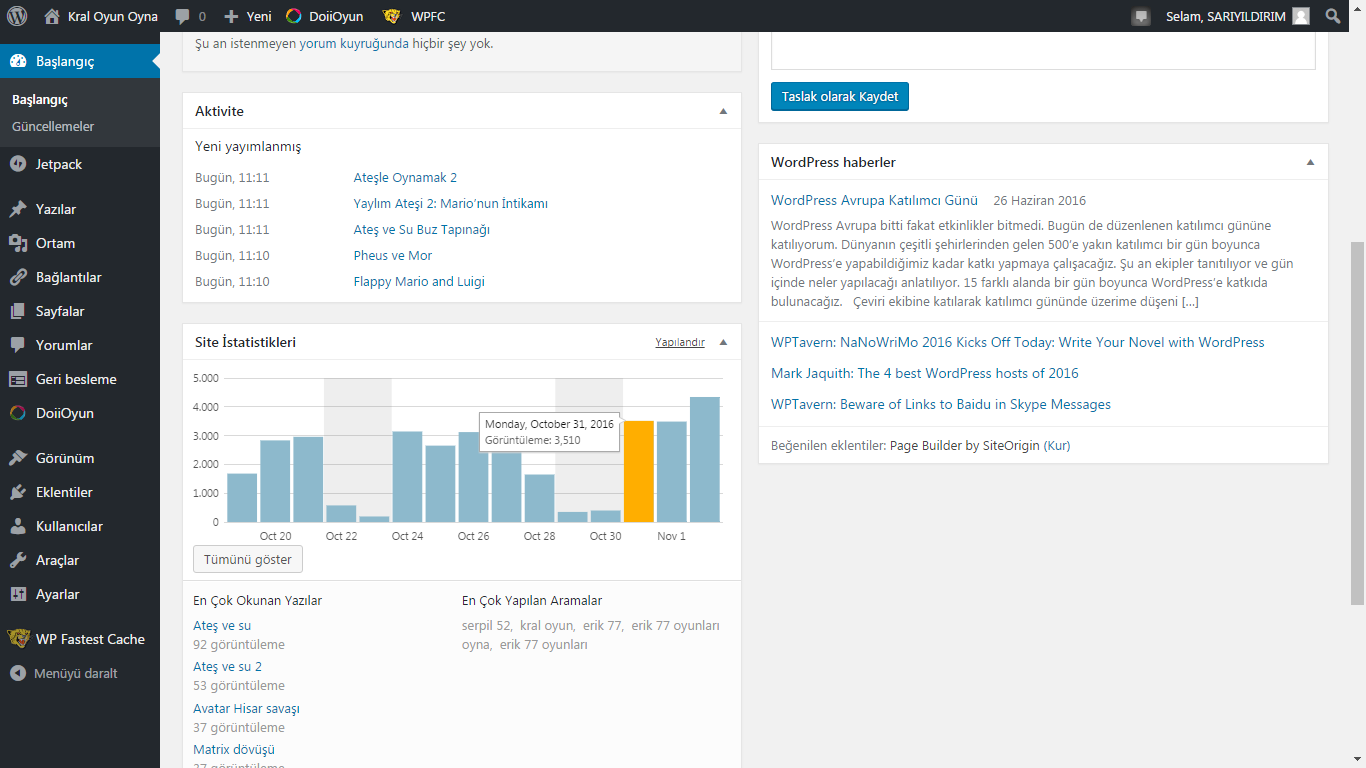1366x768 pixels.
Task: Open the Güncellemeler submenu item
Action: (53, 127)
